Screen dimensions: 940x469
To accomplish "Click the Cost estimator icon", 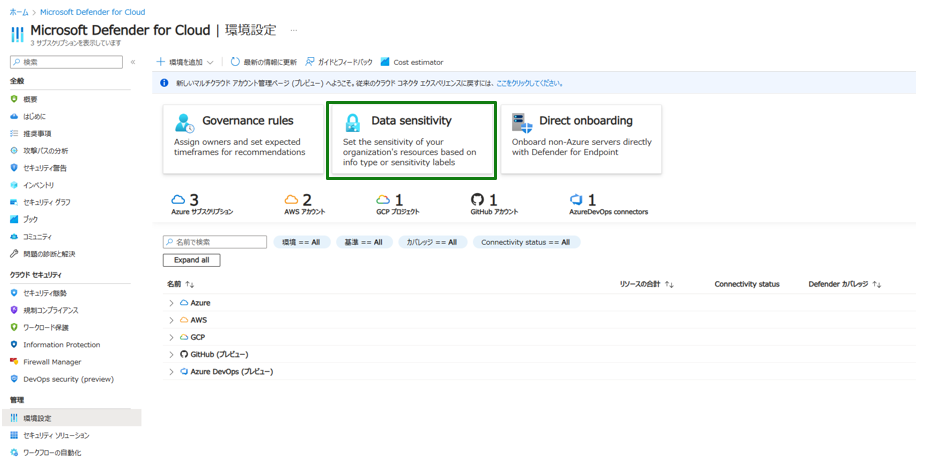I will [x=385, y=62].
